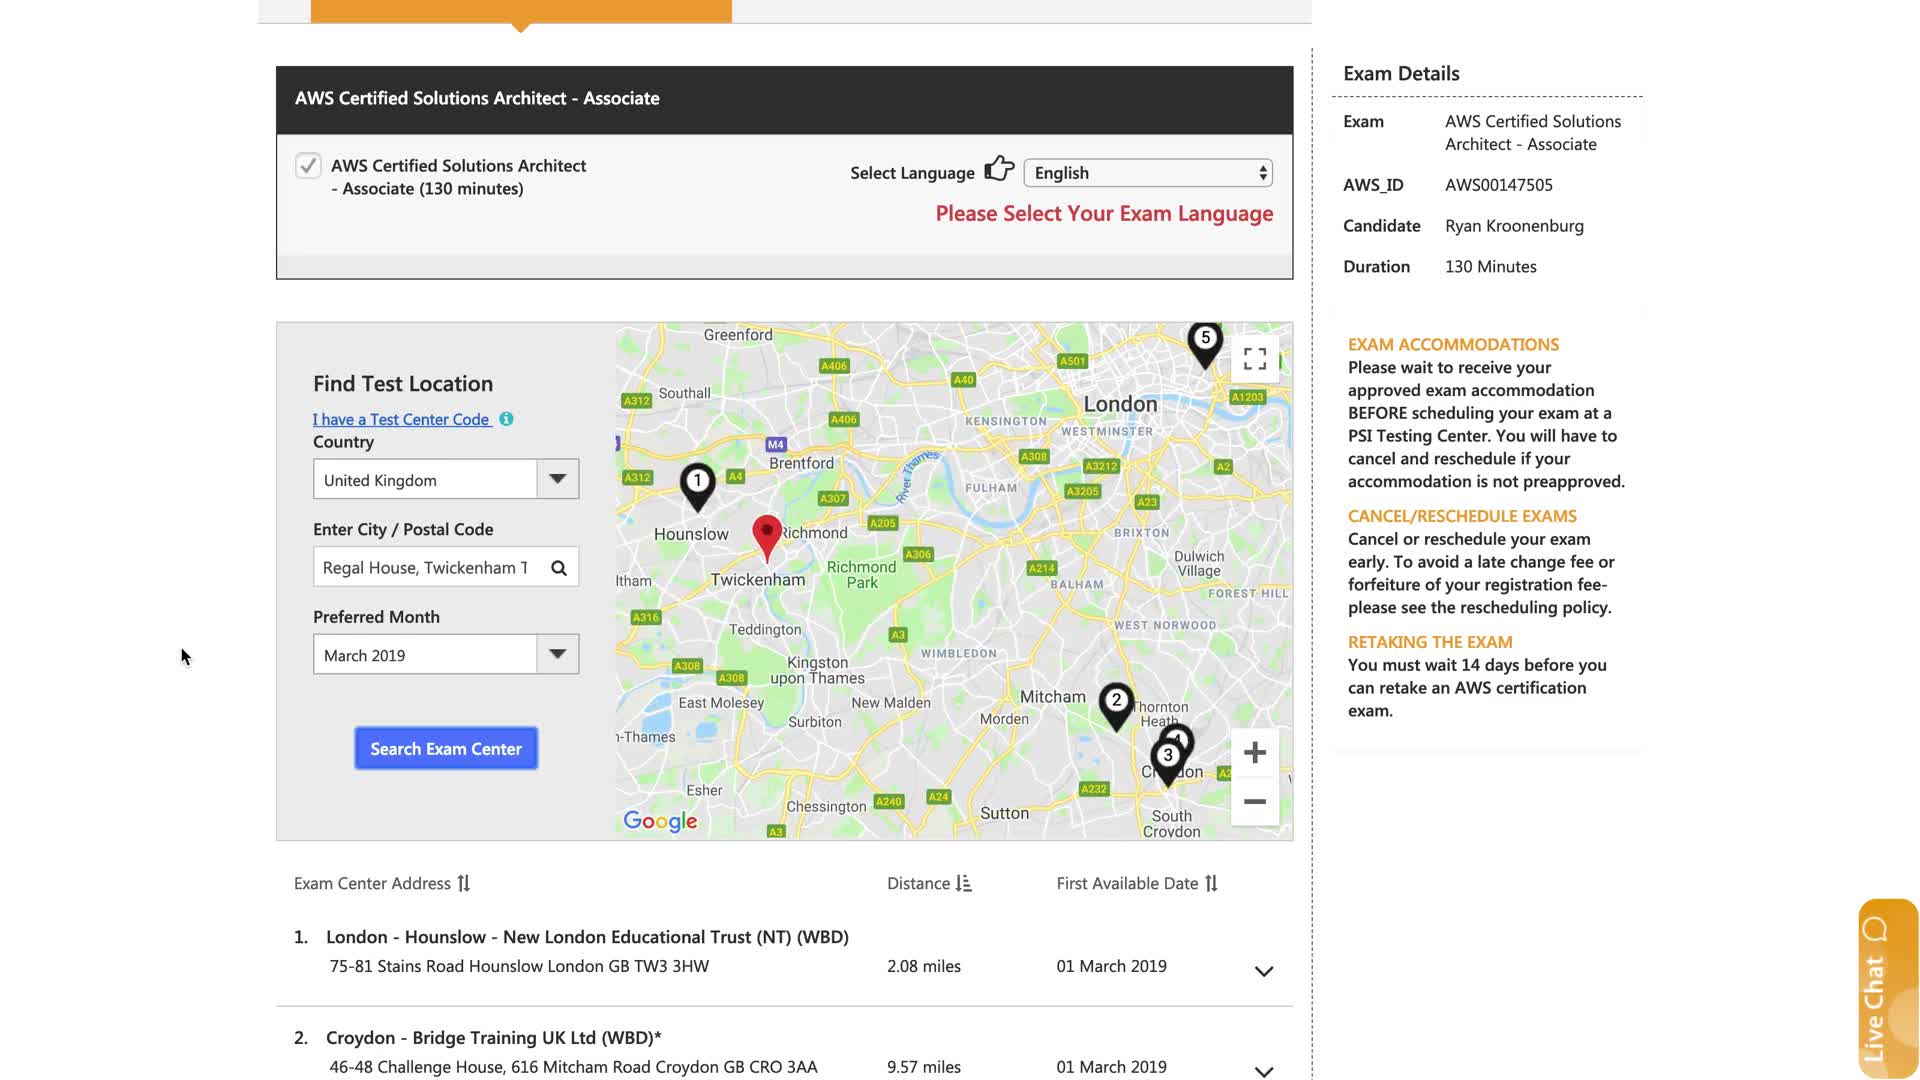Sort by Exam Center Address
Viewport: 1920px width, 1080px height.
(x=463, y=884)
